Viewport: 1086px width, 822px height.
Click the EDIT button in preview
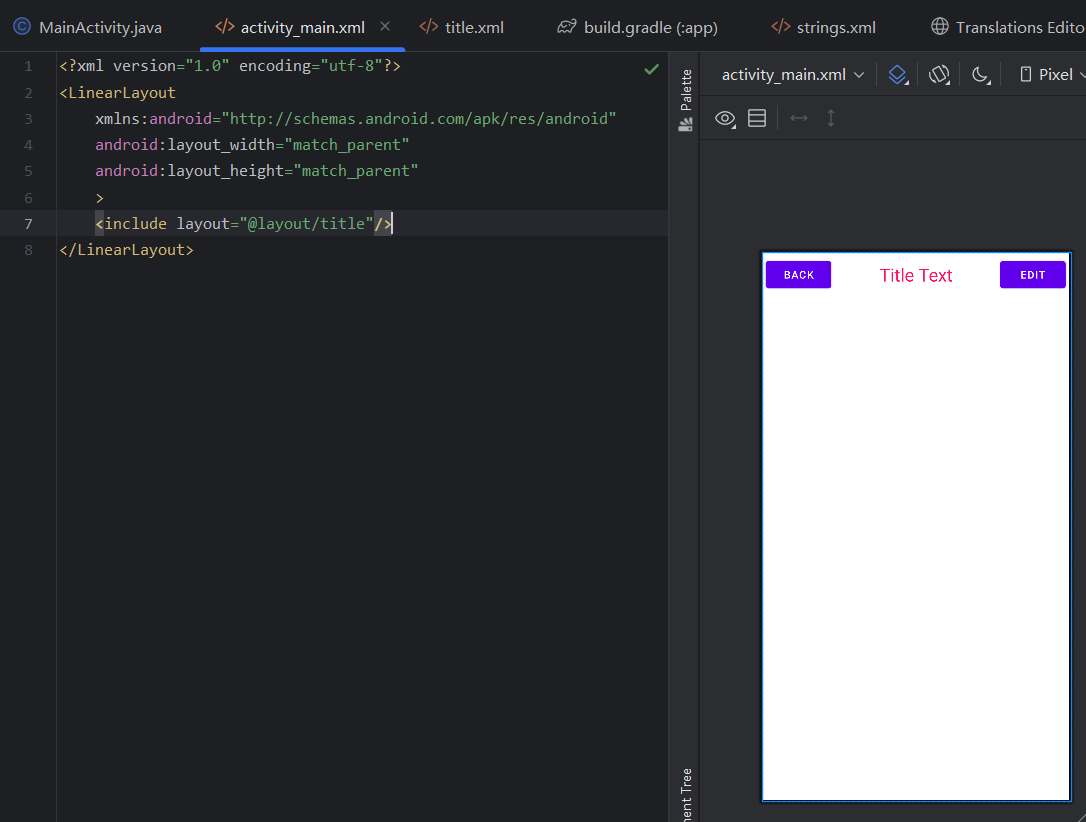tap(1032, 275)
